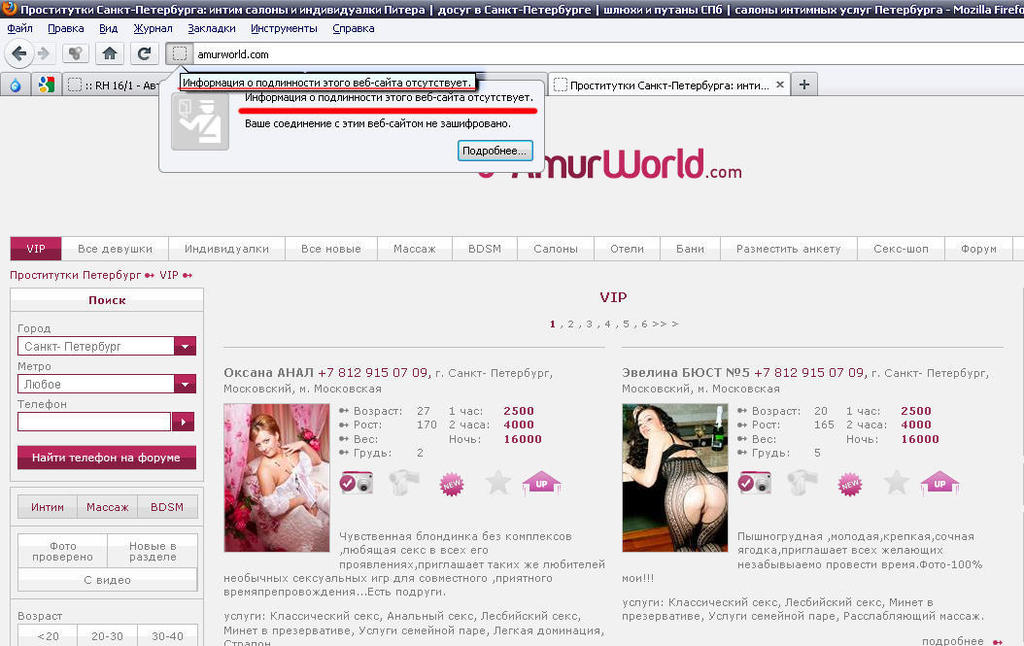Switch to the Форум navigation tab
1024x646 pixels.
pyautogui.click(x=978, y=249)
